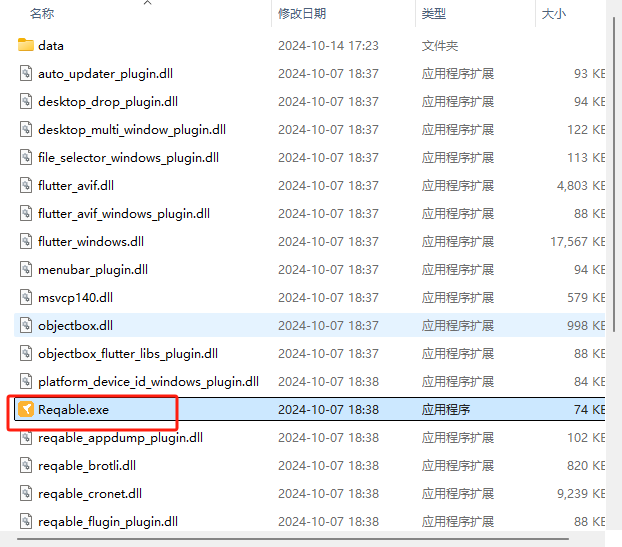Click the platform_device_id_windows_plugin.dll file icon
Viewport: 622px width, 547px height.
pyautogui.click(x=26, y=381)
